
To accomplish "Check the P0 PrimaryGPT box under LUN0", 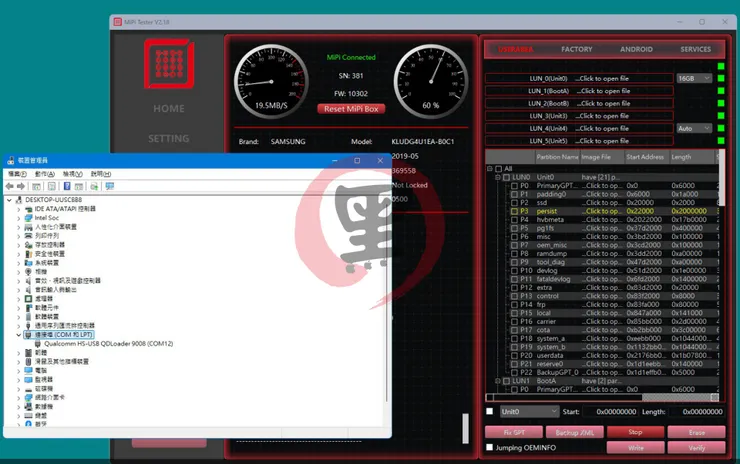I will [x=514, y=186].
